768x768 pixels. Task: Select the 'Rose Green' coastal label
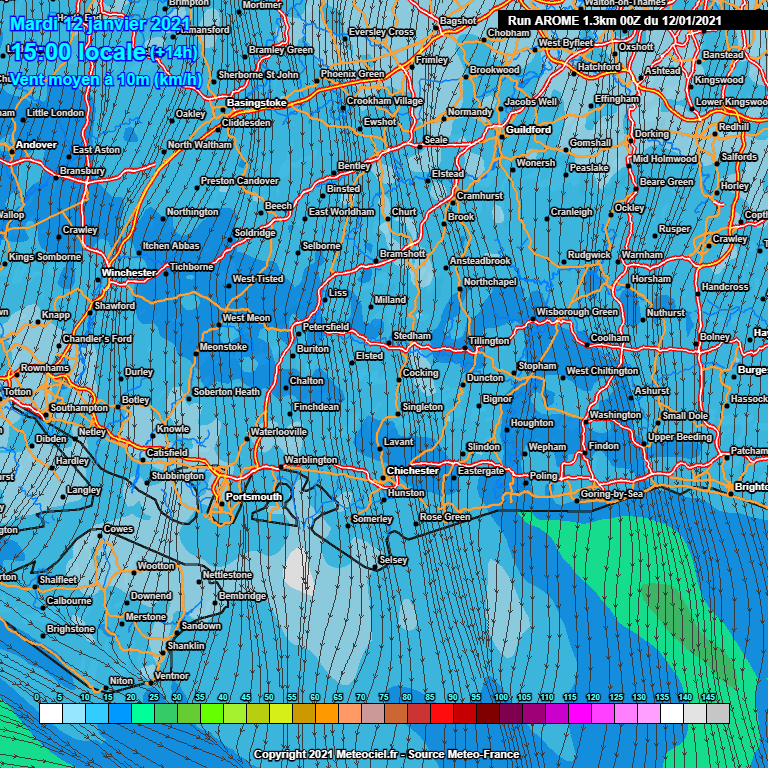pyautogui.click(x=445, y=517)
